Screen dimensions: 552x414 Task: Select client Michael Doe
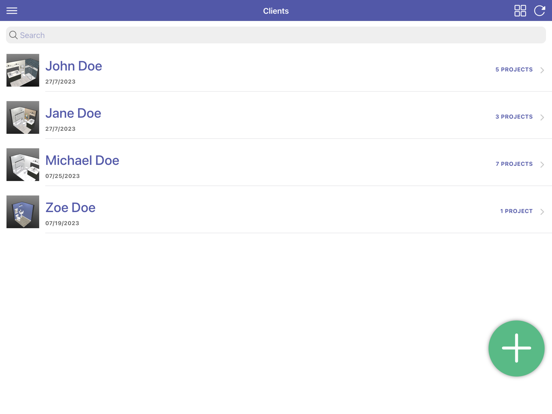pyautogui.click(x=82, y=160)
